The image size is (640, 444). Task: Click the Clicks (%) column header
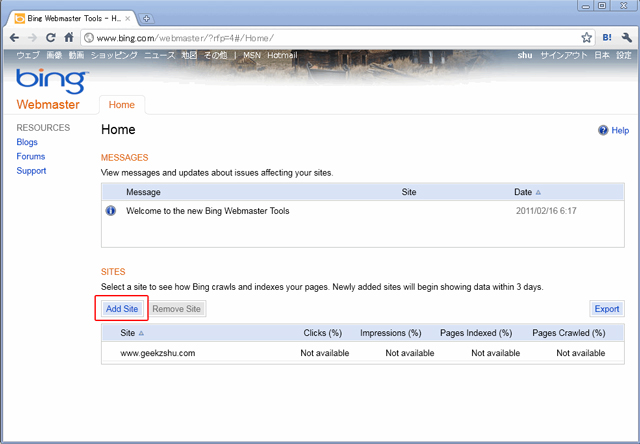[x=322, y=333]
